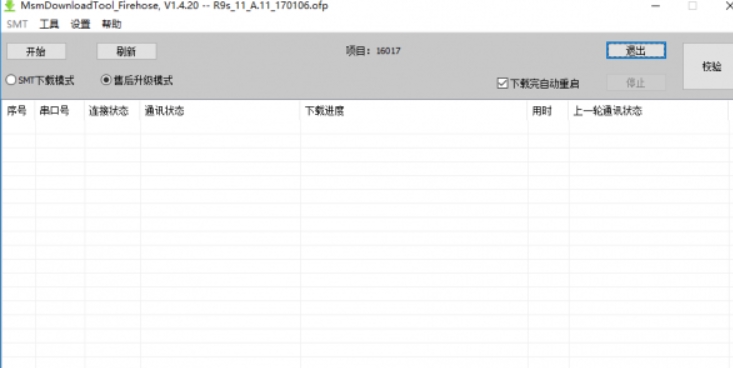Select the SMT下载模式 radio button
This screenshot has height=368, width=733.
tap(40, 80)
